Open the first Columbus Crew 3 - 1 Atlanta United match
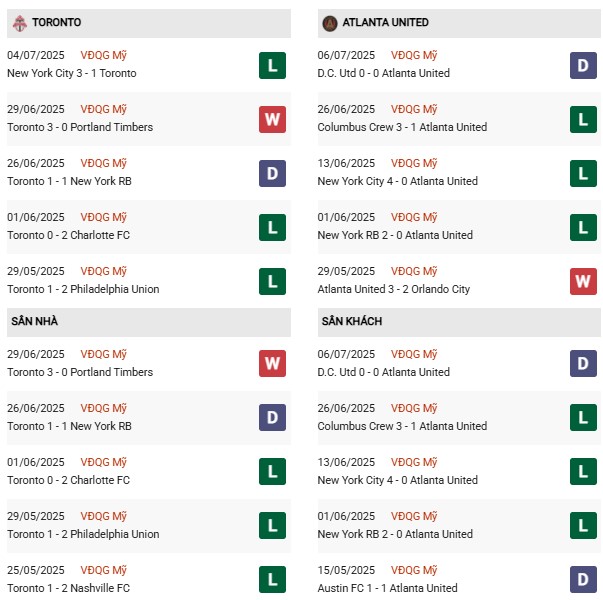The image size is (603, 600). pyautogui.click(x=402, y=127)
